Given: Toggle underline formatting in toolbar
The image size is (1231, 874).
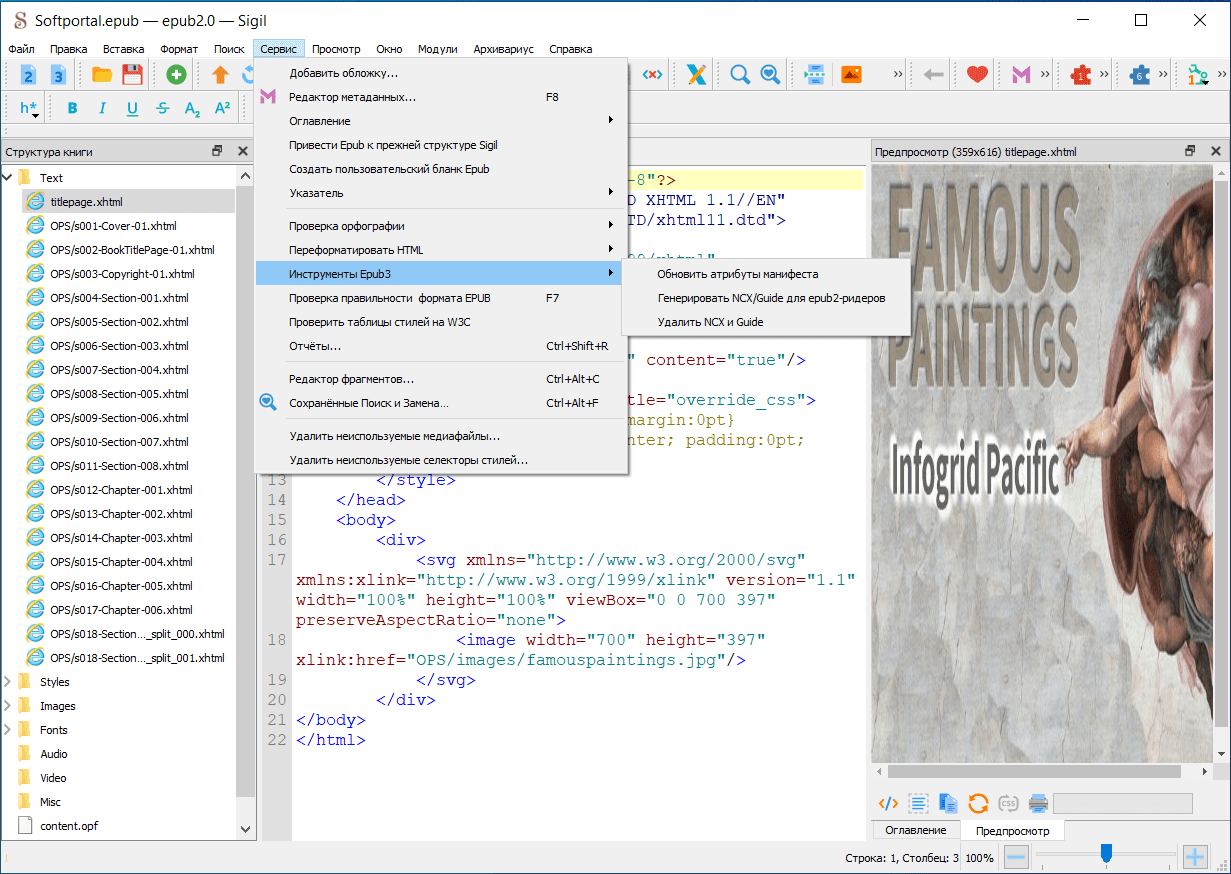Looking at the screenshot, I should pos(132,108).
